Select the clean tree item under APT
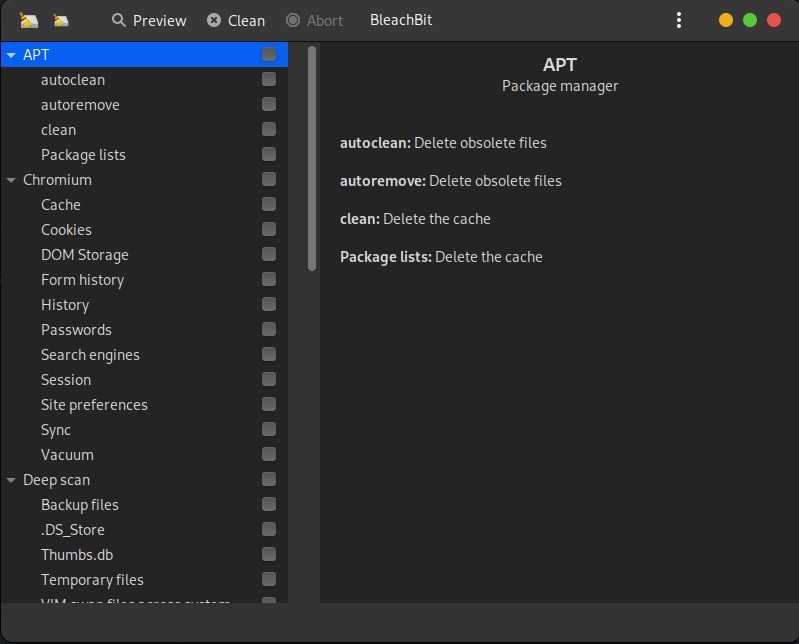The image size is (799, 644). [58, 130]
